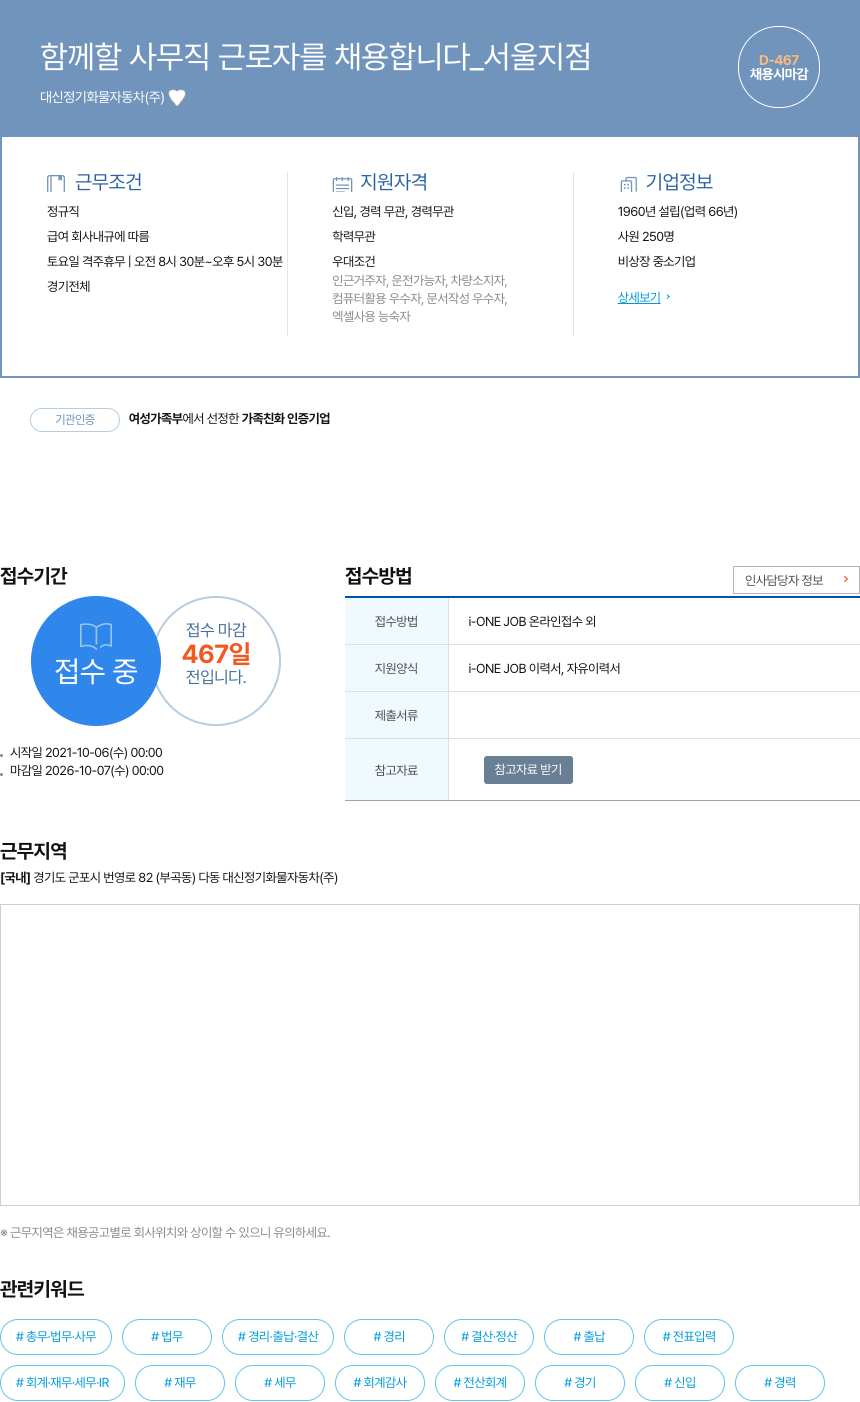Click company name 대신정기화물자동차(주) in header

(x=102, y=97)
